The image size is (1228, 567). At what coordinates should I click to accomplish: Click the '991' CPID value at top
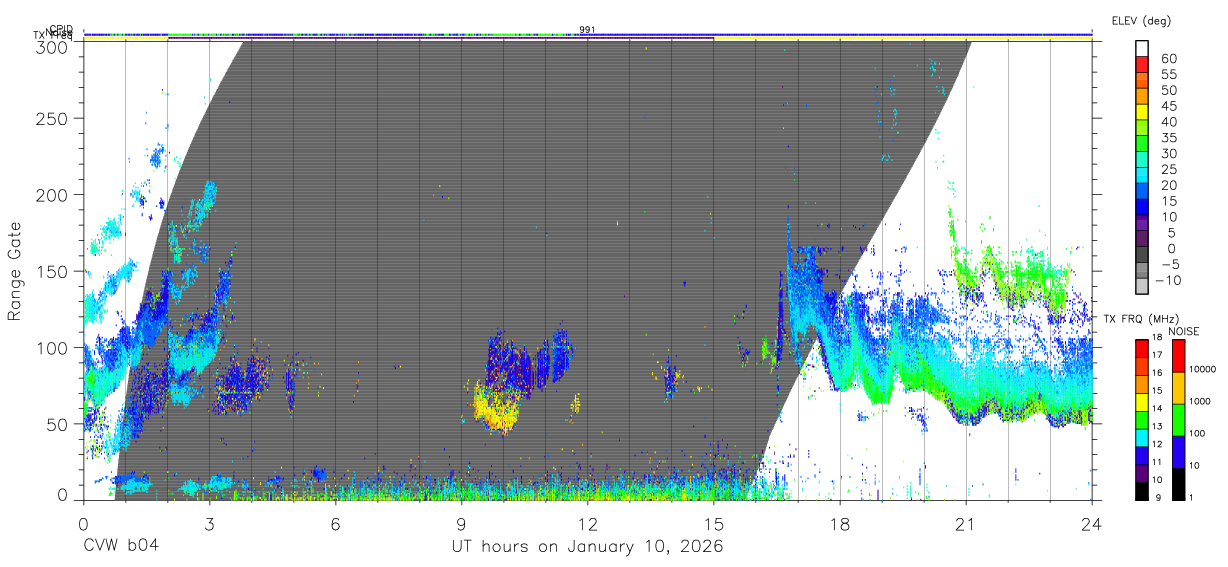(x=587, y=30)
